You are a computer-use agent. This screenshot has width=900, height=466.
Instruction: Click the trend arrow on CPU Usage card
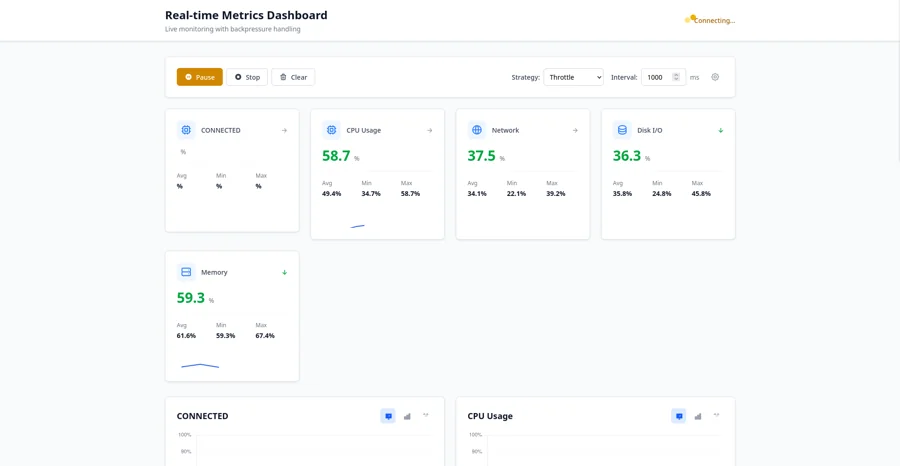pyautogui.click(x=429, y=130)
